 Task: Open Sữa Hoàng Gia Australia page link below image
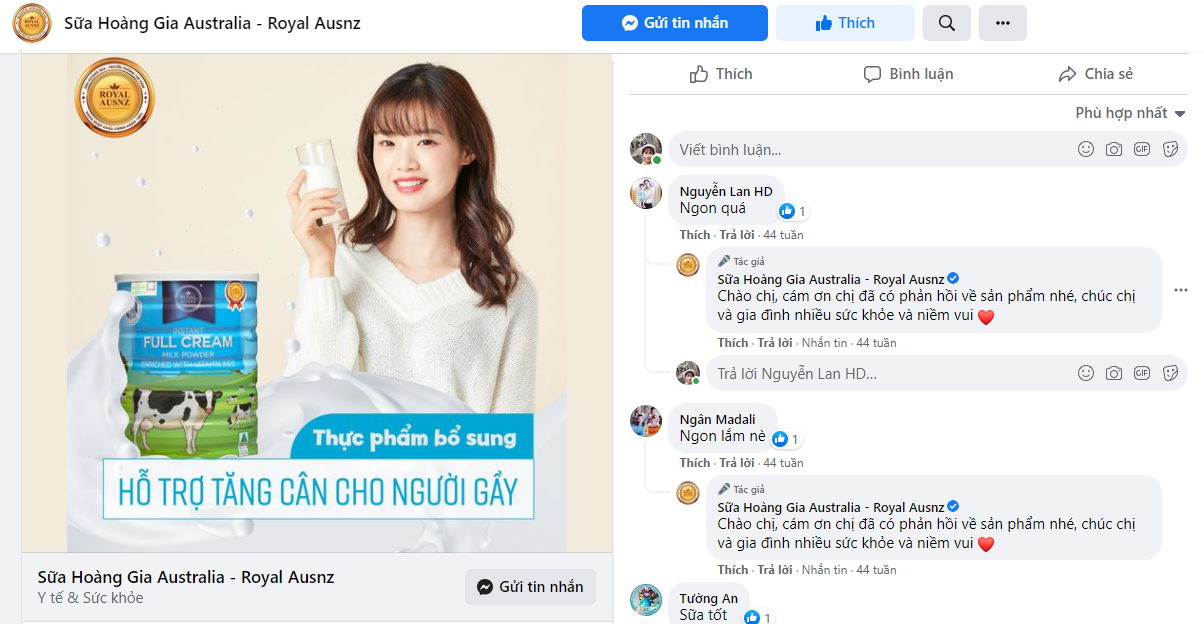click(186, 577)
